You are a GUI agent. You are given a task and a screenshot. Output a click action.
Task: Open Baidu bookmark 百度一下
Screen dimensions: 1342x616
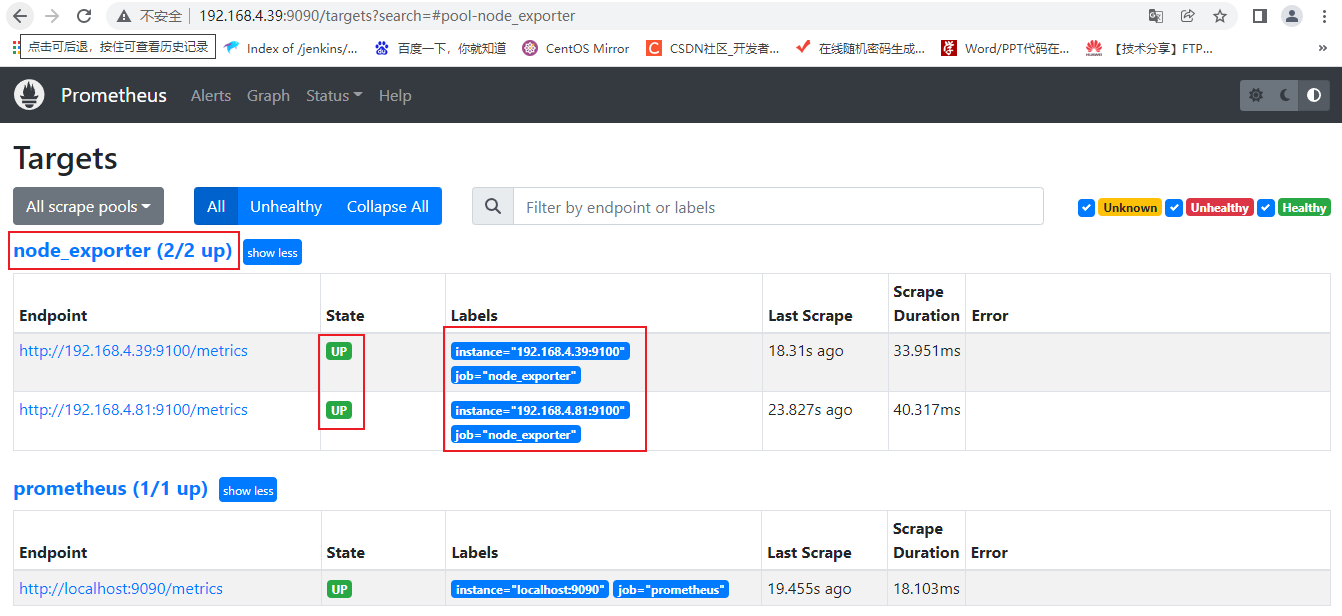[440, 48]
